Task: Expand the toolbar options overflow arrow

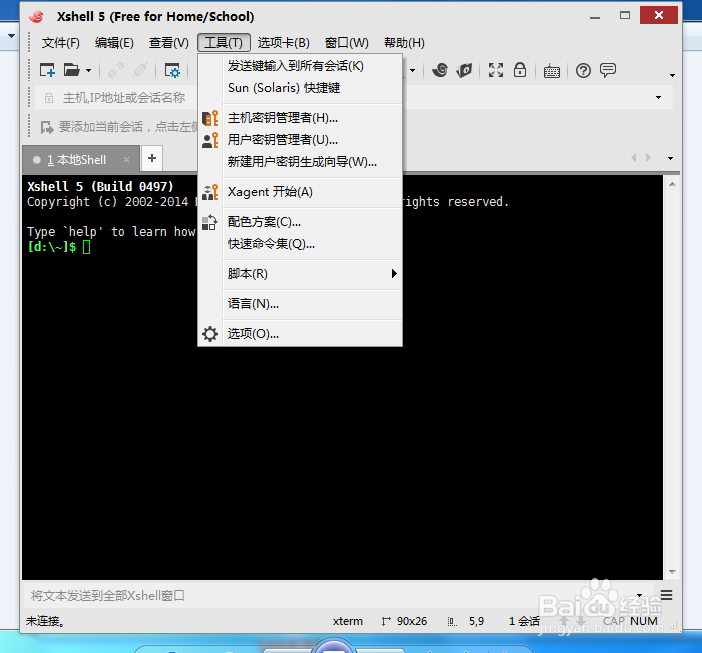Action: [x=672, y=75]
